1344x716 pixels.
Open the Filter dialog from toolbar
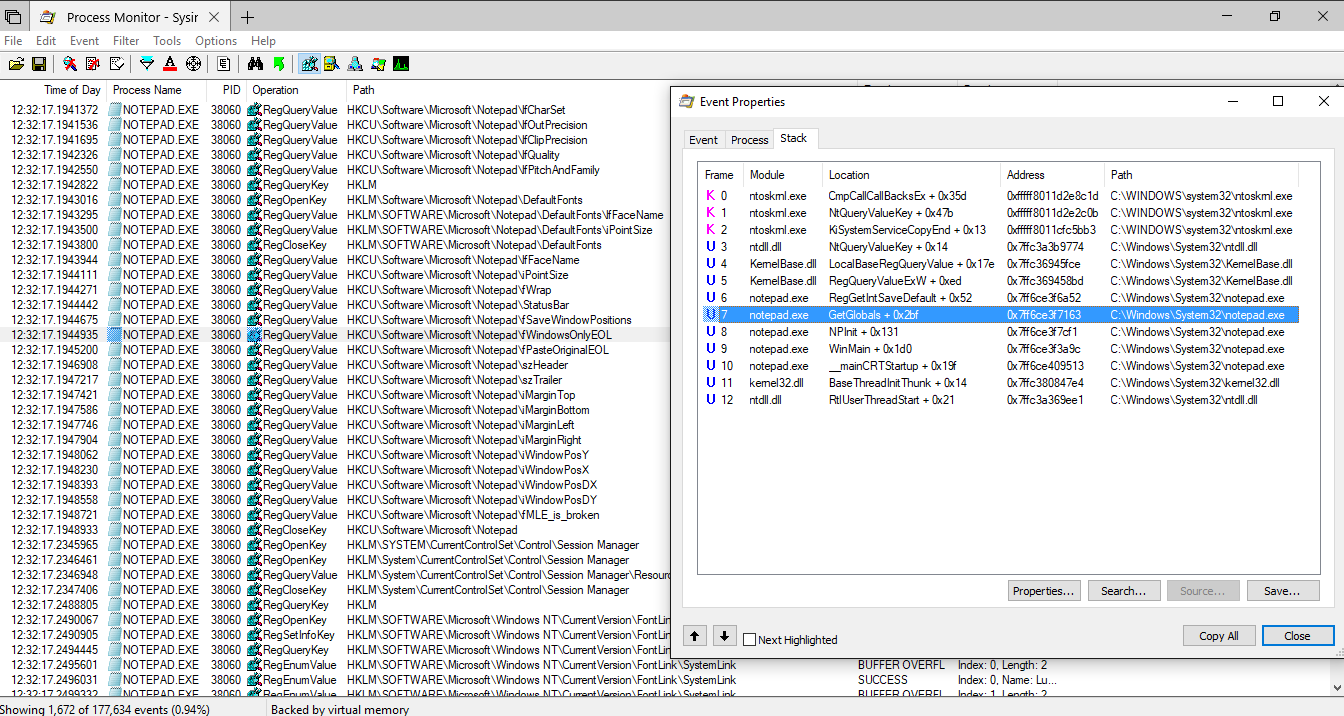(149, 63)
